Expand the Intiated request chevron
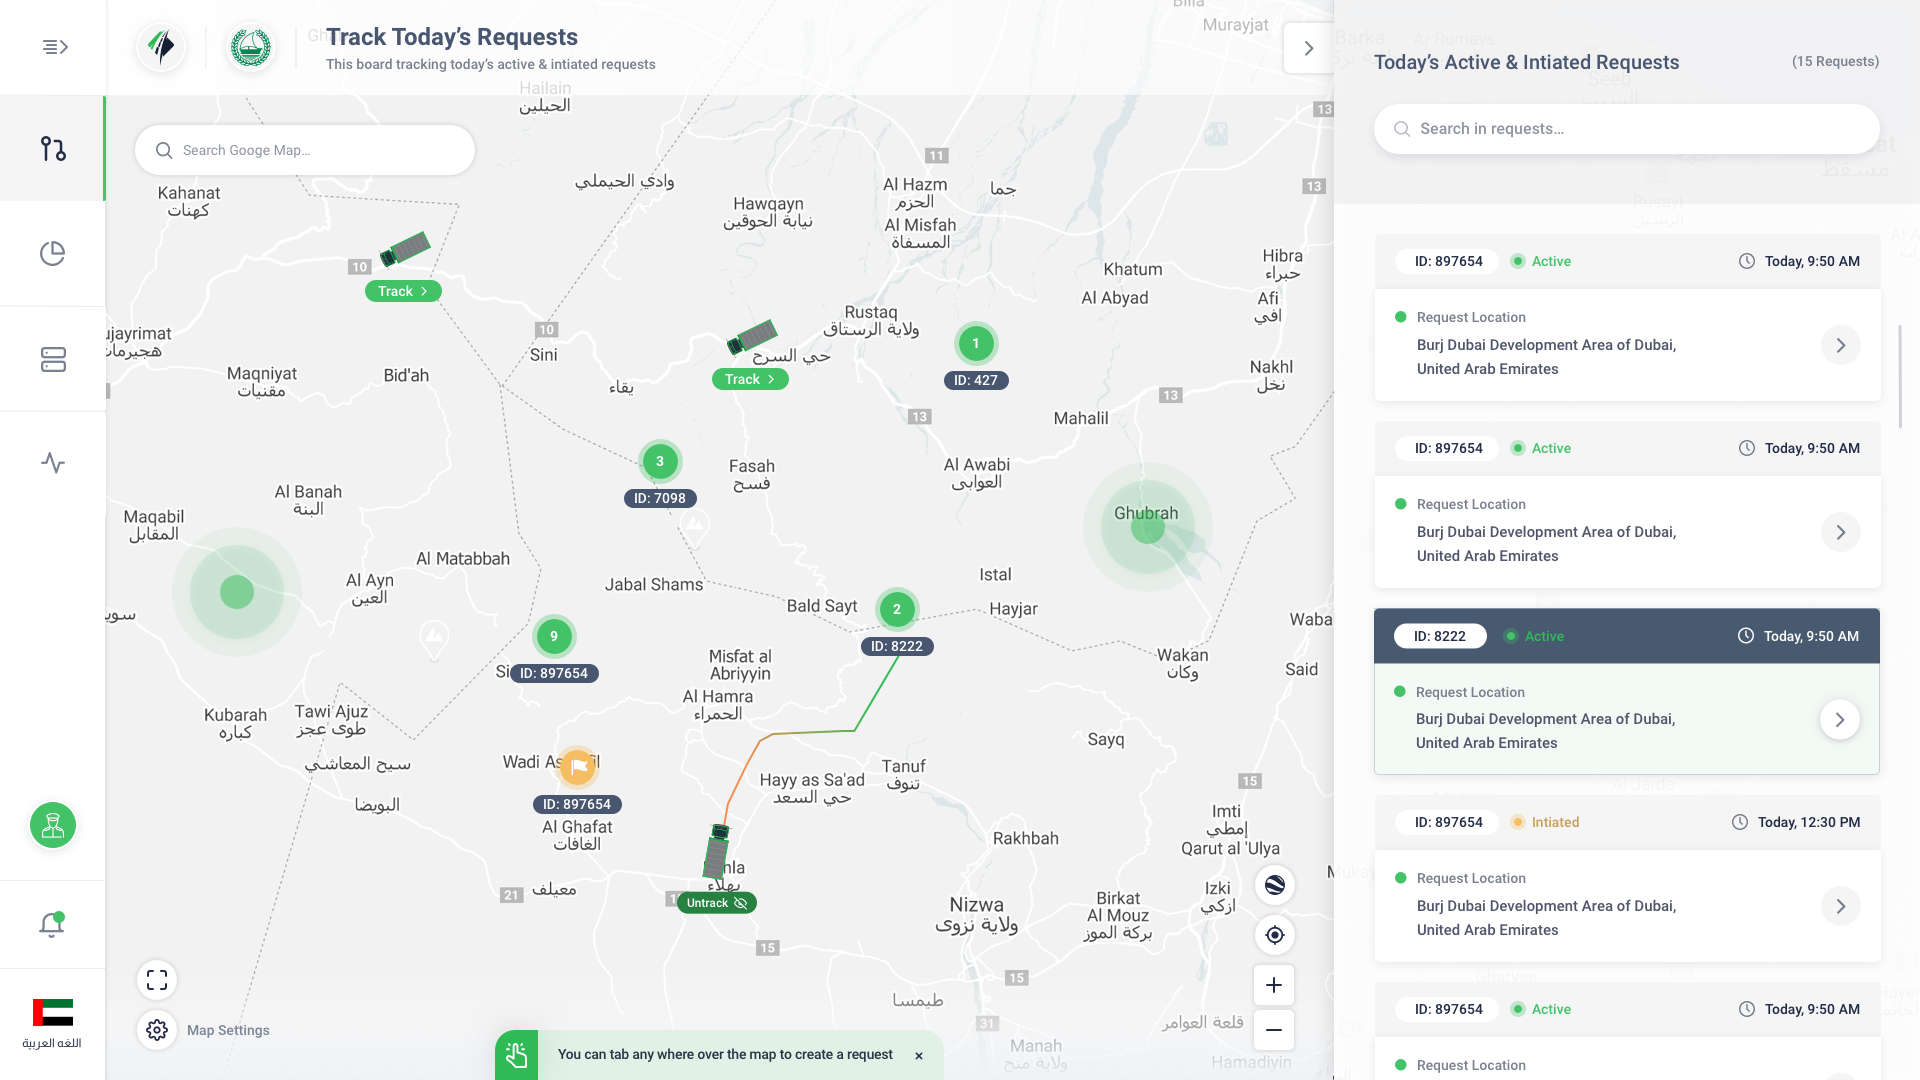 point(1841,907)
